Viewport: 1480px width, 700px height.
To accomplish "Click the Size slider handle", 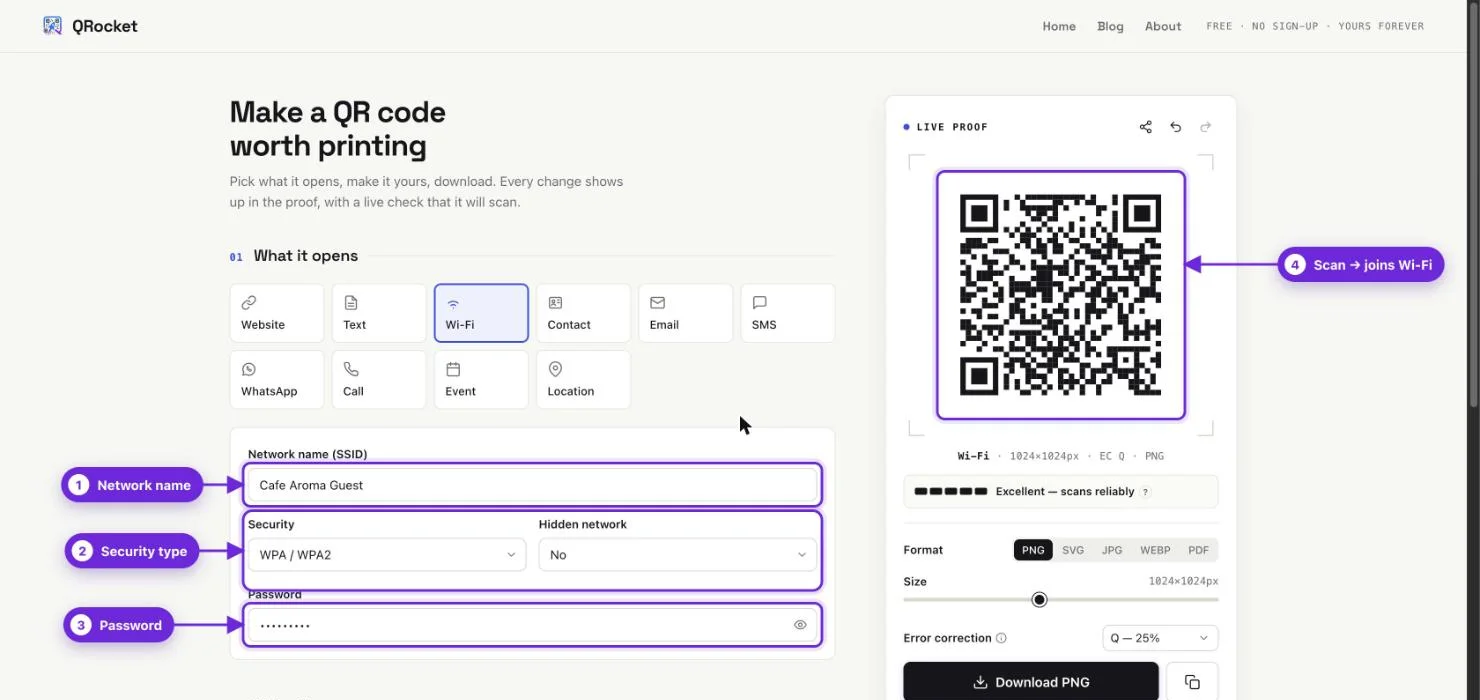I will point(1039,600).
